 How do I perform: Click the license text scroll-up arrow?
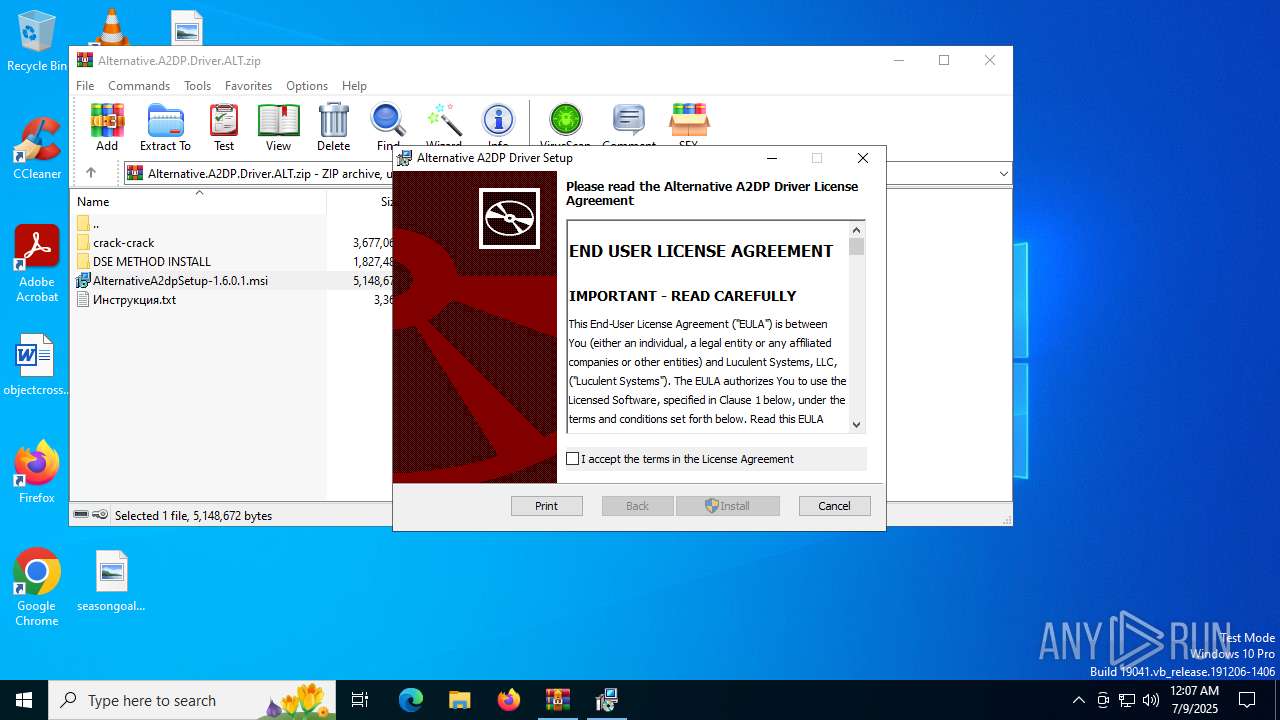(856, 229)
